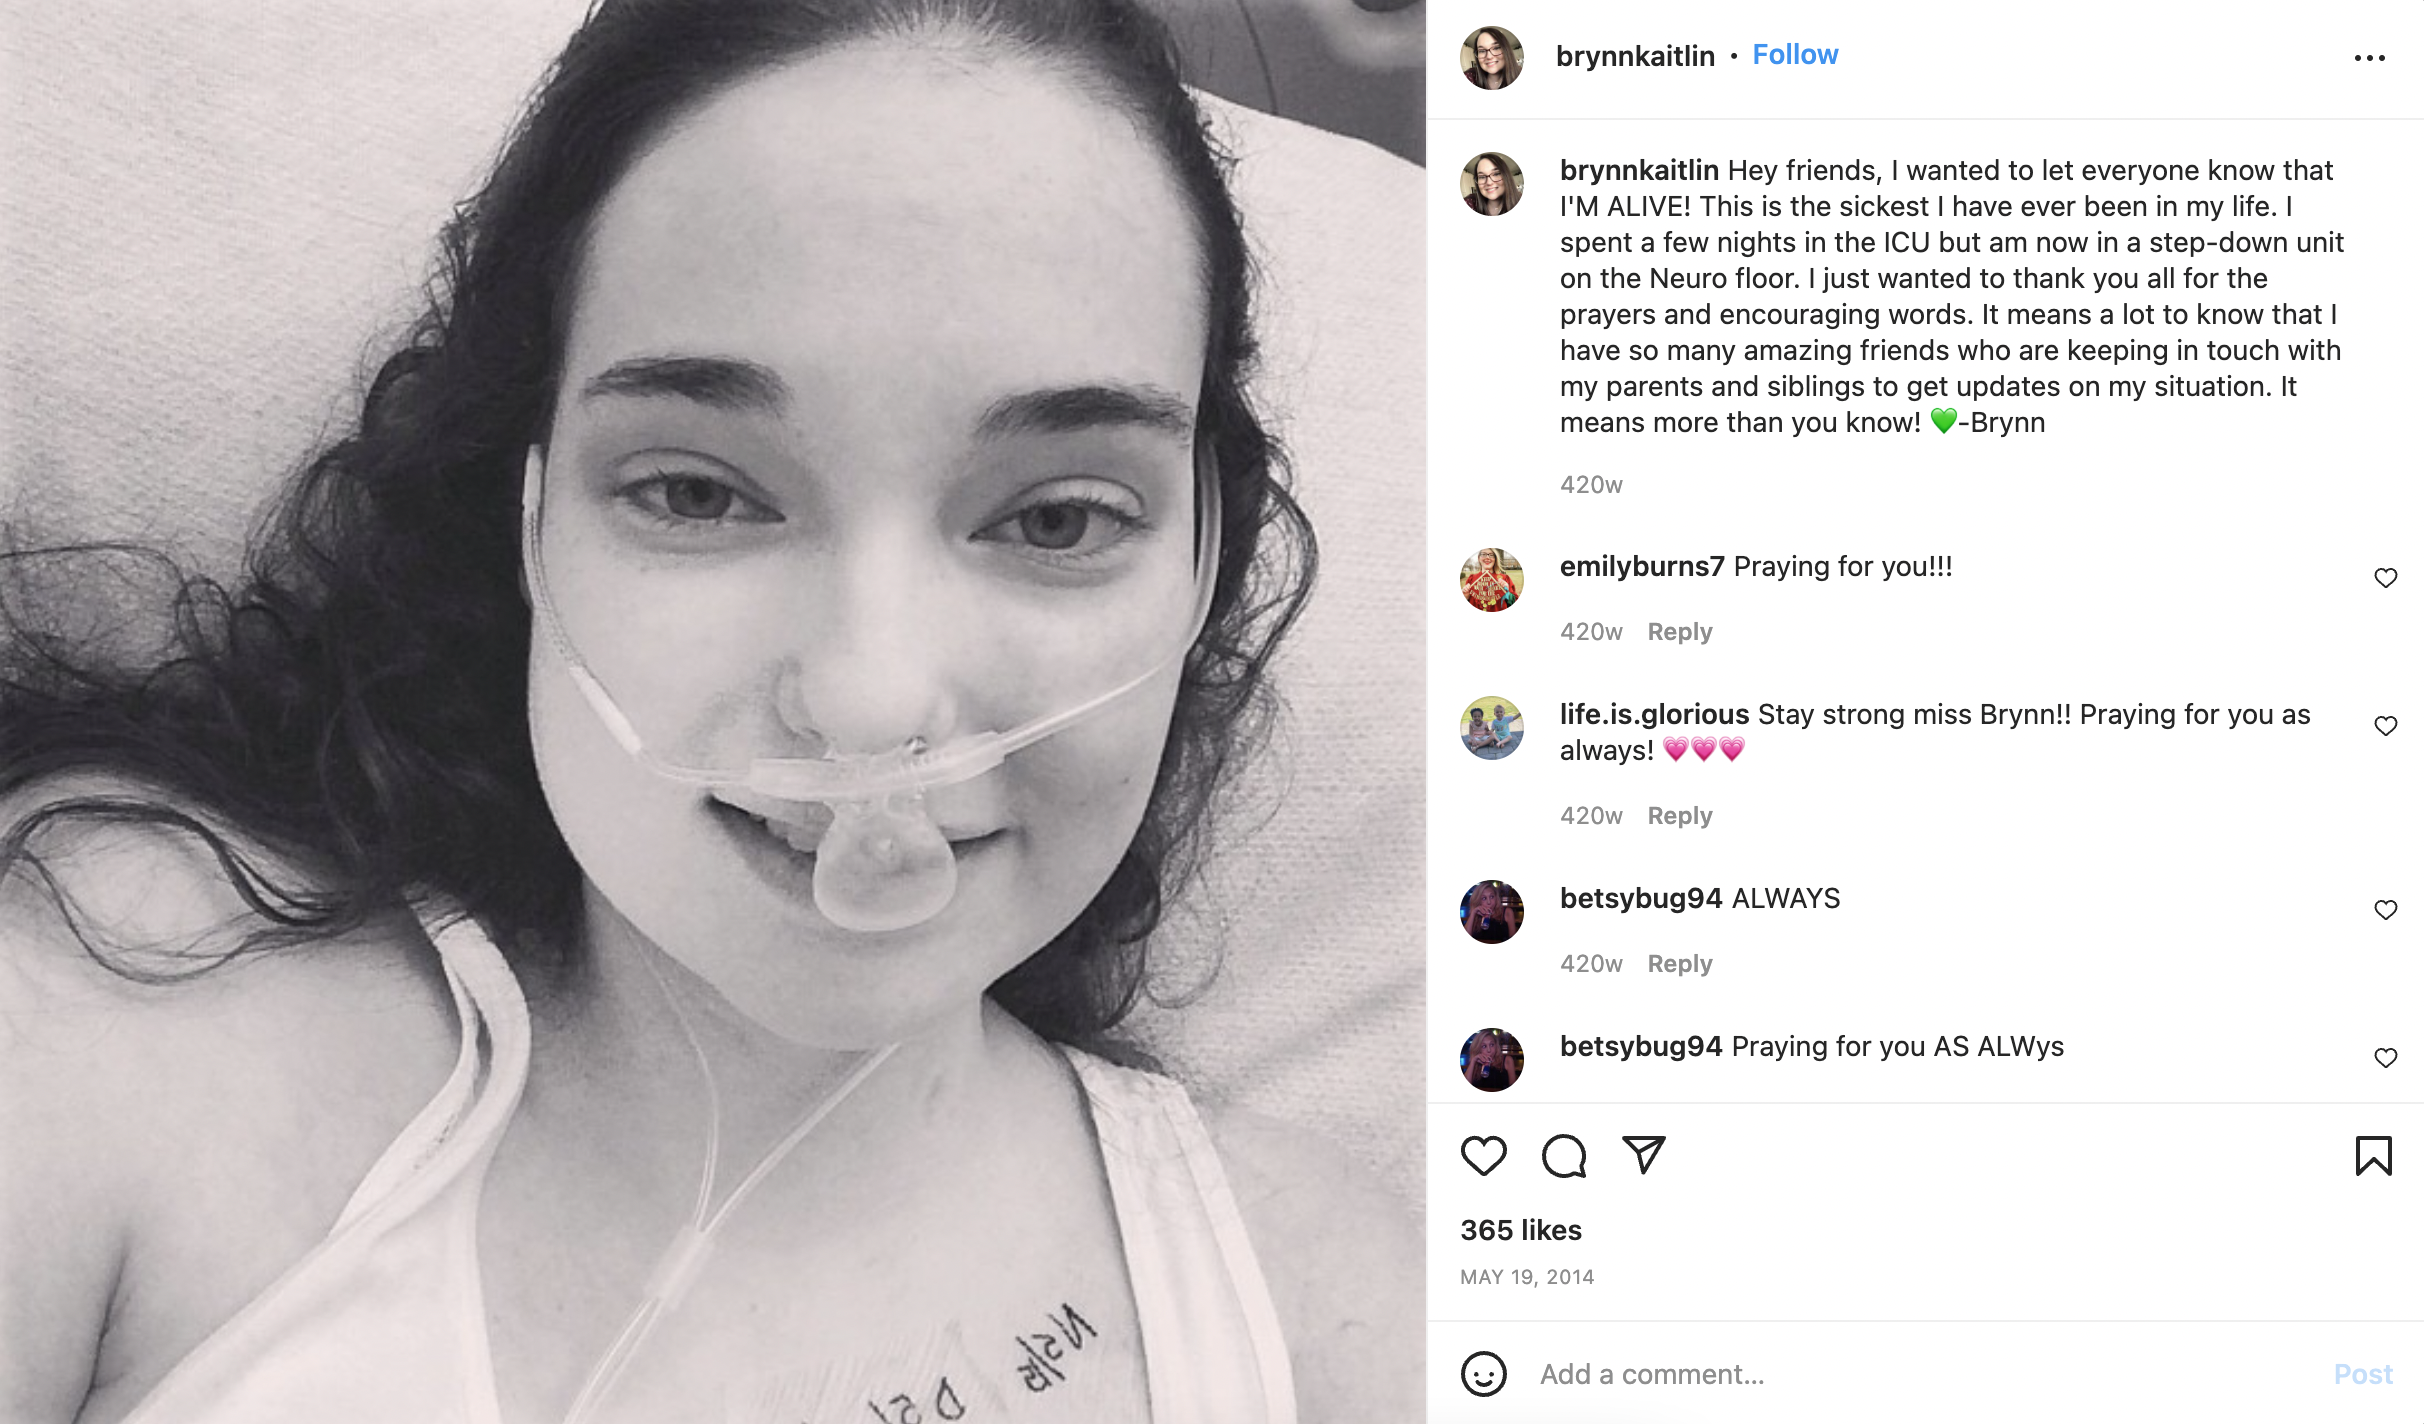The image size is (2424, 1424).
Task: Reply to life.is.glorious's comment
Action: pos(1680,816)
